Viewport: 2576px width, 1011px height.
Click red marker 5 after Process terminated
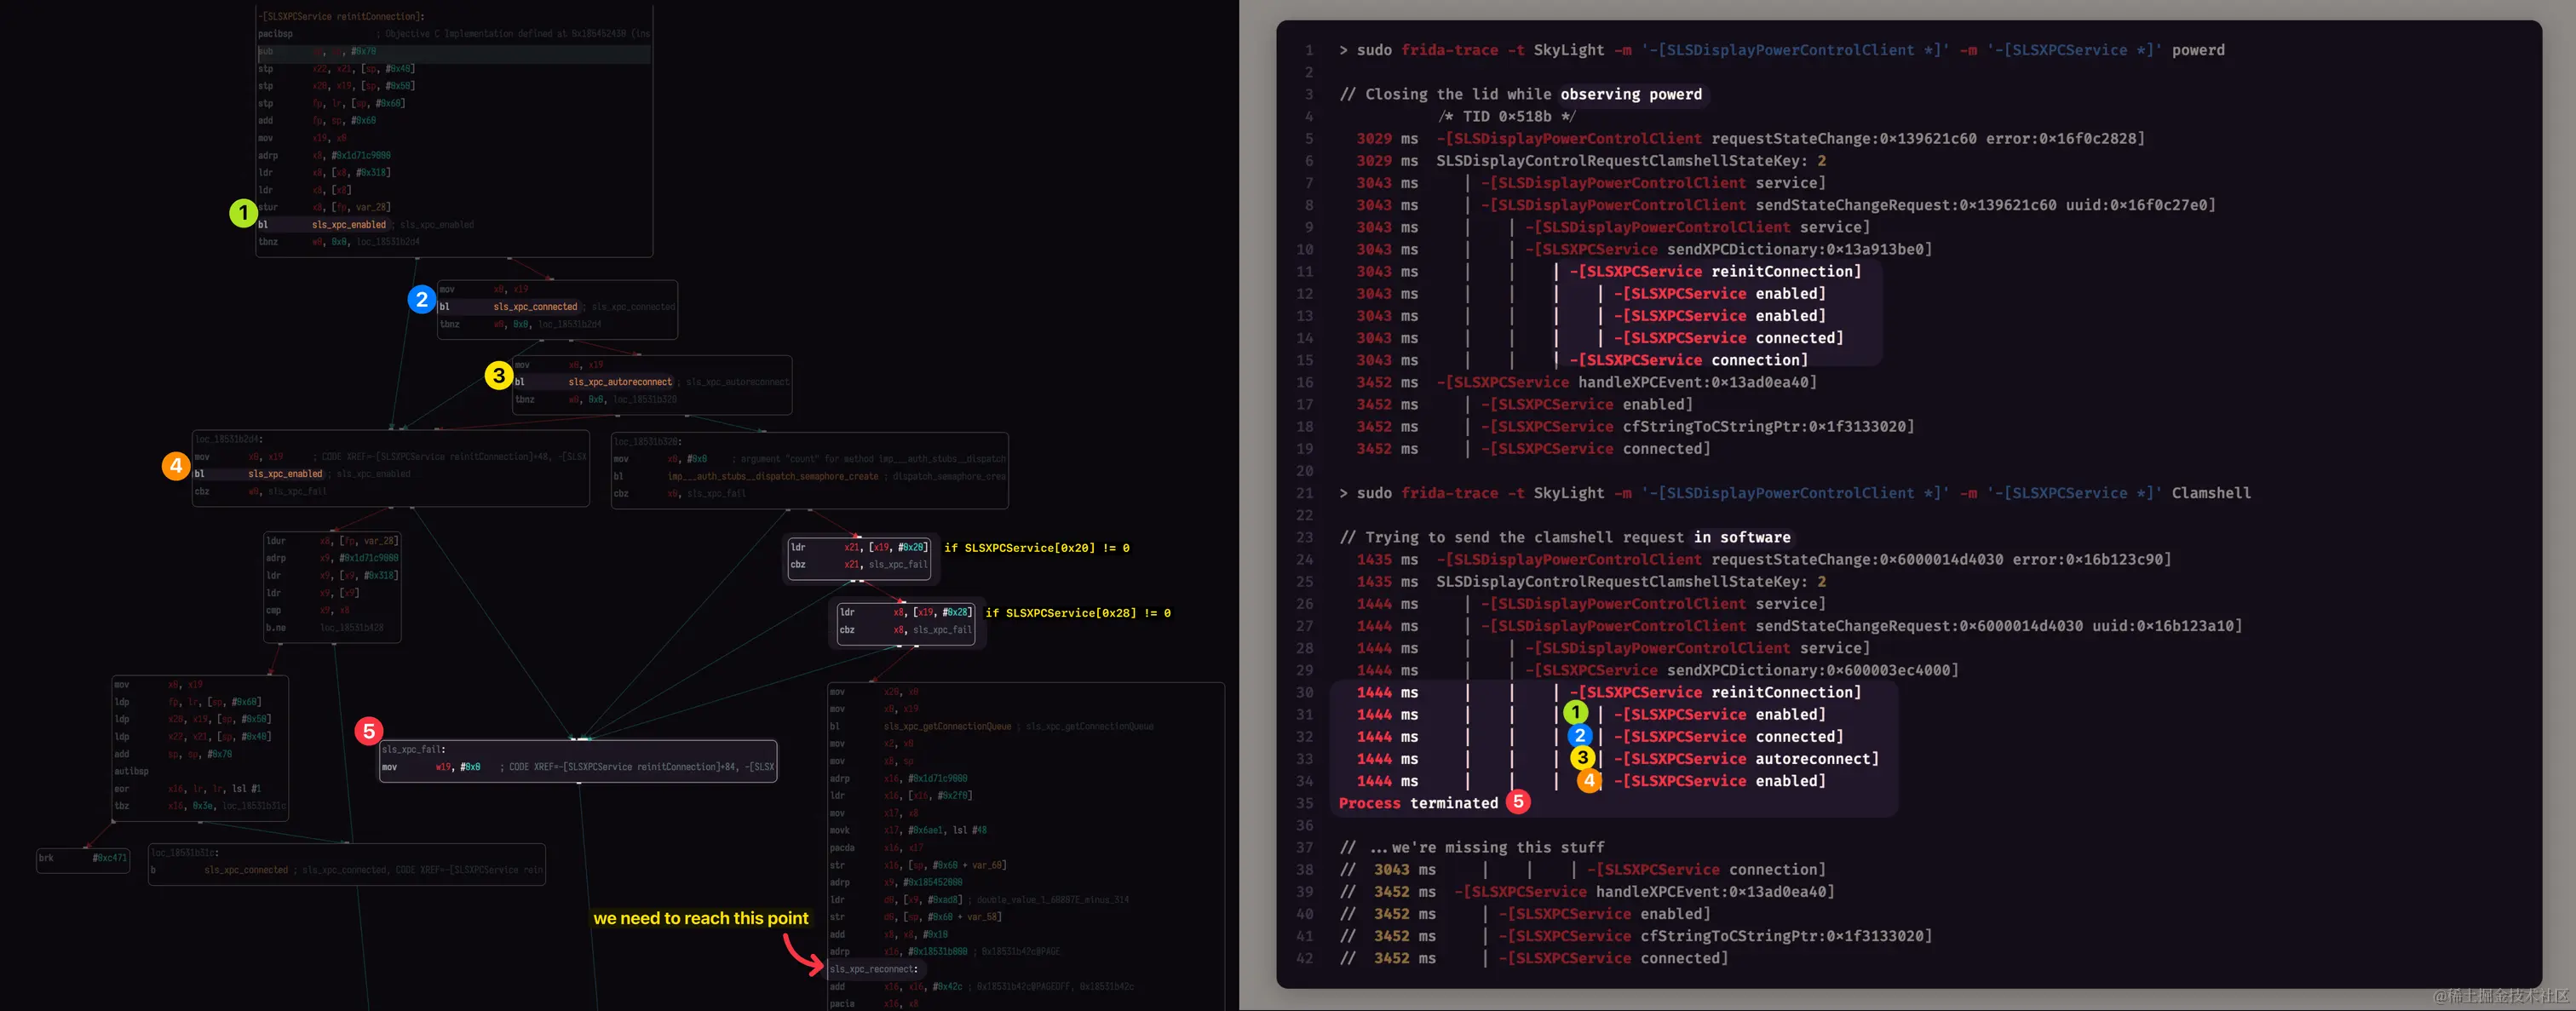[1518, 802]
